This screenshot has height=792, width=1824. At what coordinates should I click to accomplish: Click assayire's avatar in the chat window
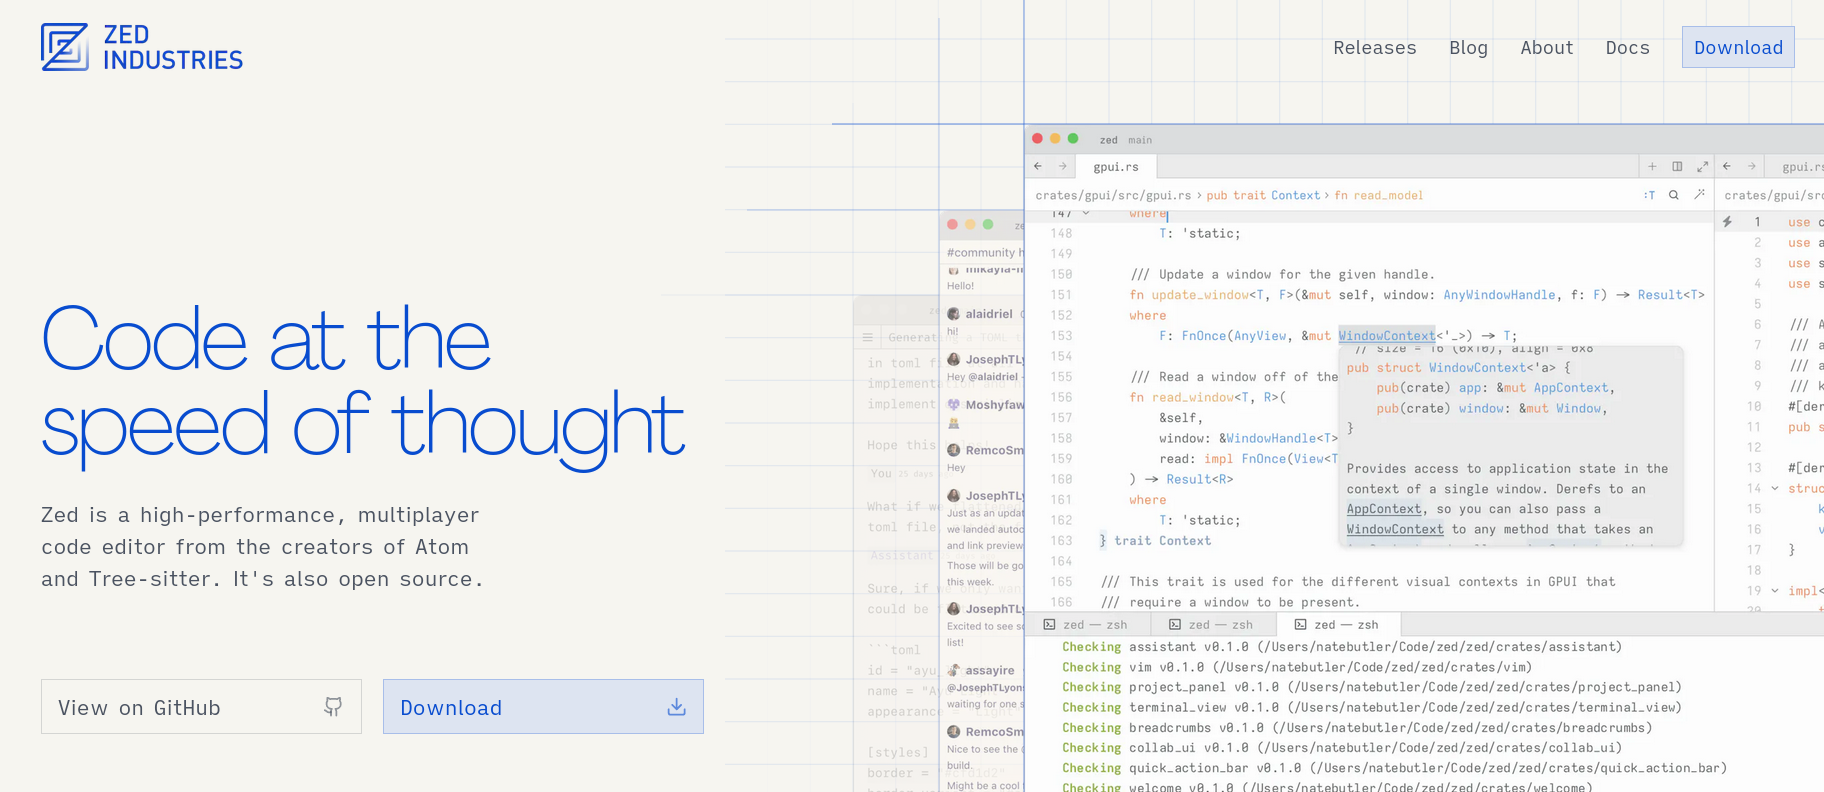click(x=954, y=670)
